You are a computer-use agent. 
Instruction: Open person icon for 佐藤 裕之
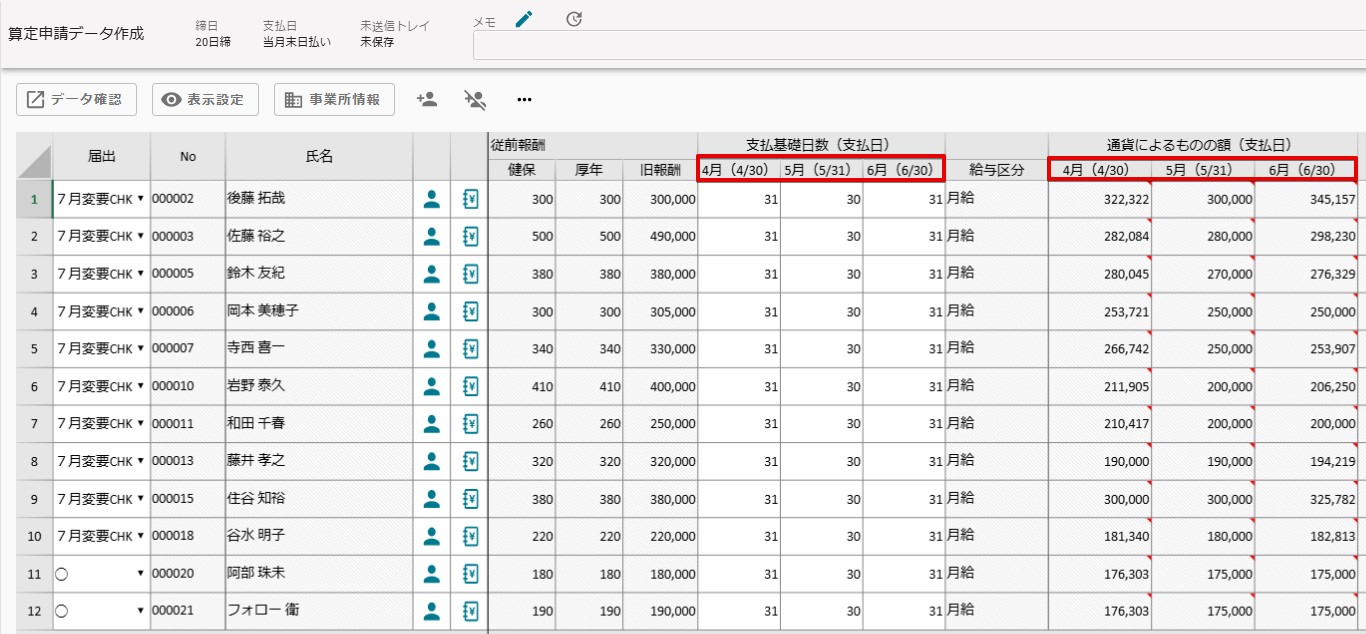[432, 237]
